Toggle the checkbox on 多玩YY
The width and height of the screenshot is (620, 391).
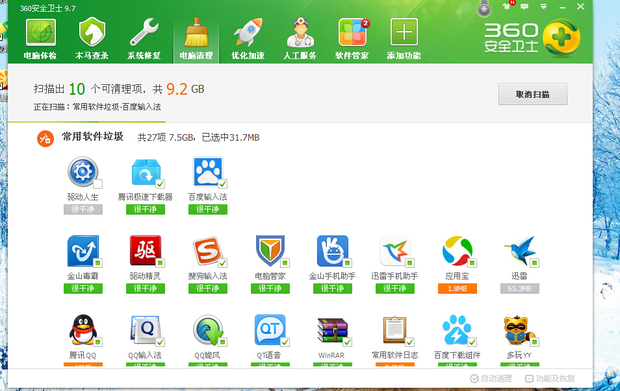point(535,342)
